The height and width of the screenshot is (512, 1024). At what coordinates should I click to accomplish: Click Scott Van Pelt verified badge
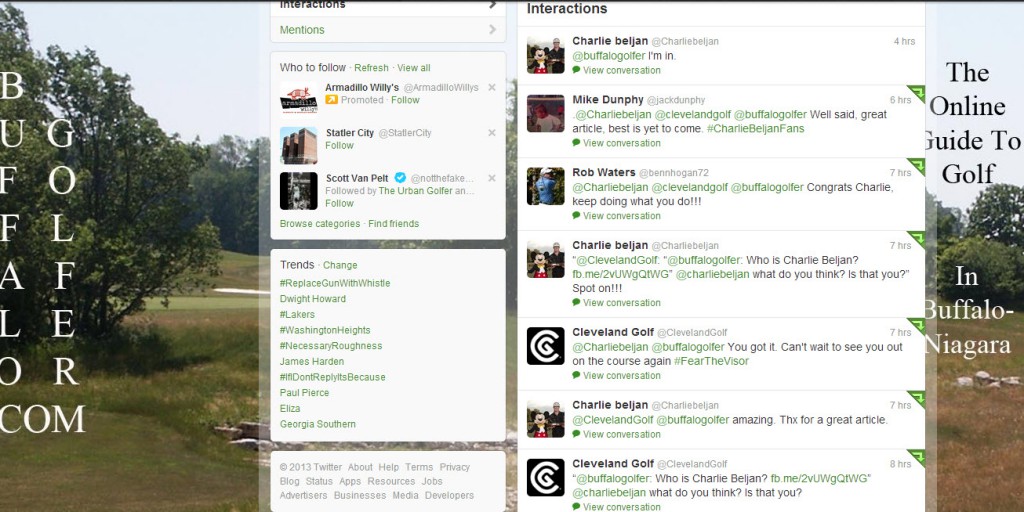[x=400, y=178]
